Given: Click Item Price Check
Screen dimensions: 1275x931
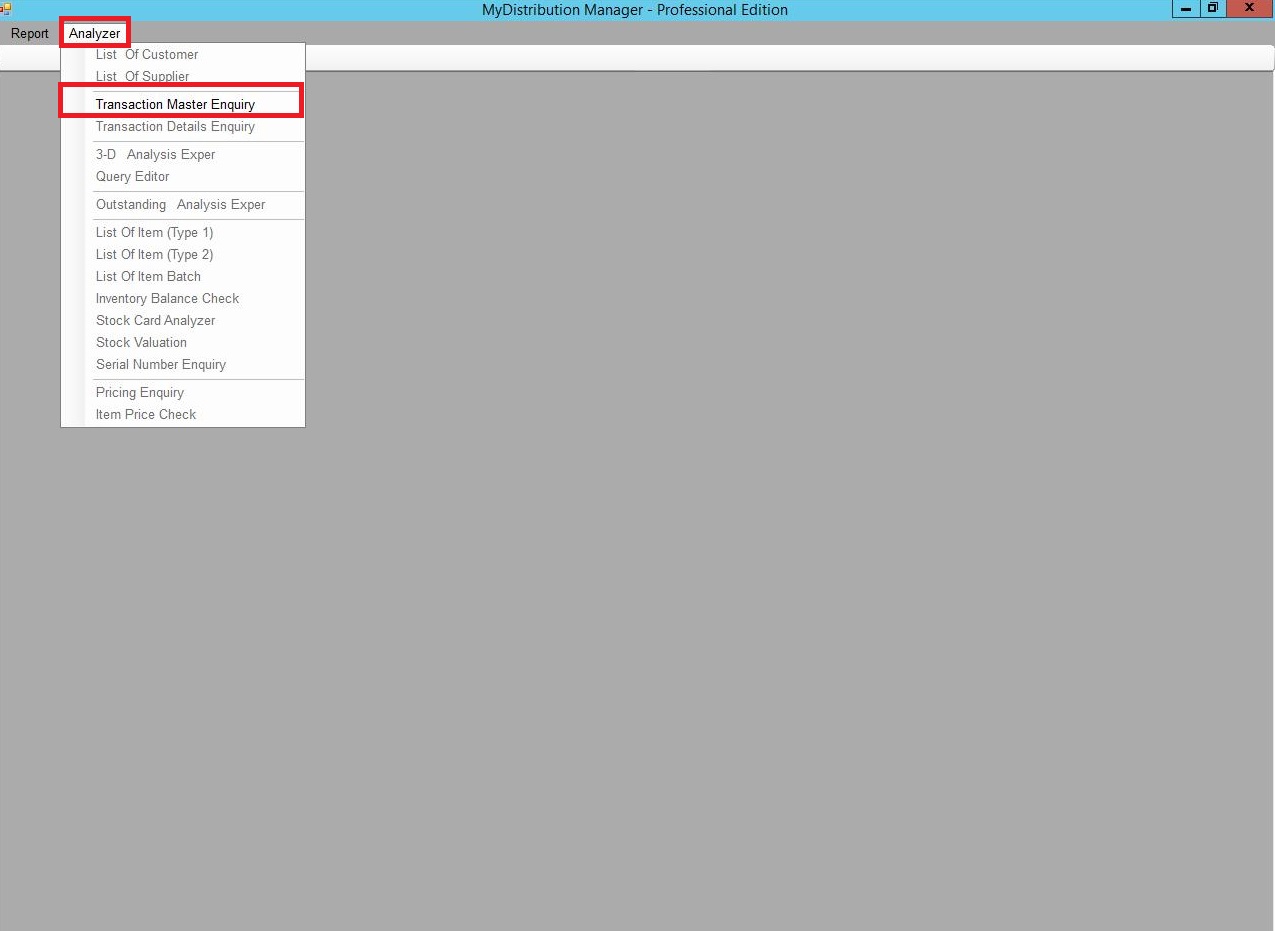Looking at the screenshot, I should [x=145, y=415].
